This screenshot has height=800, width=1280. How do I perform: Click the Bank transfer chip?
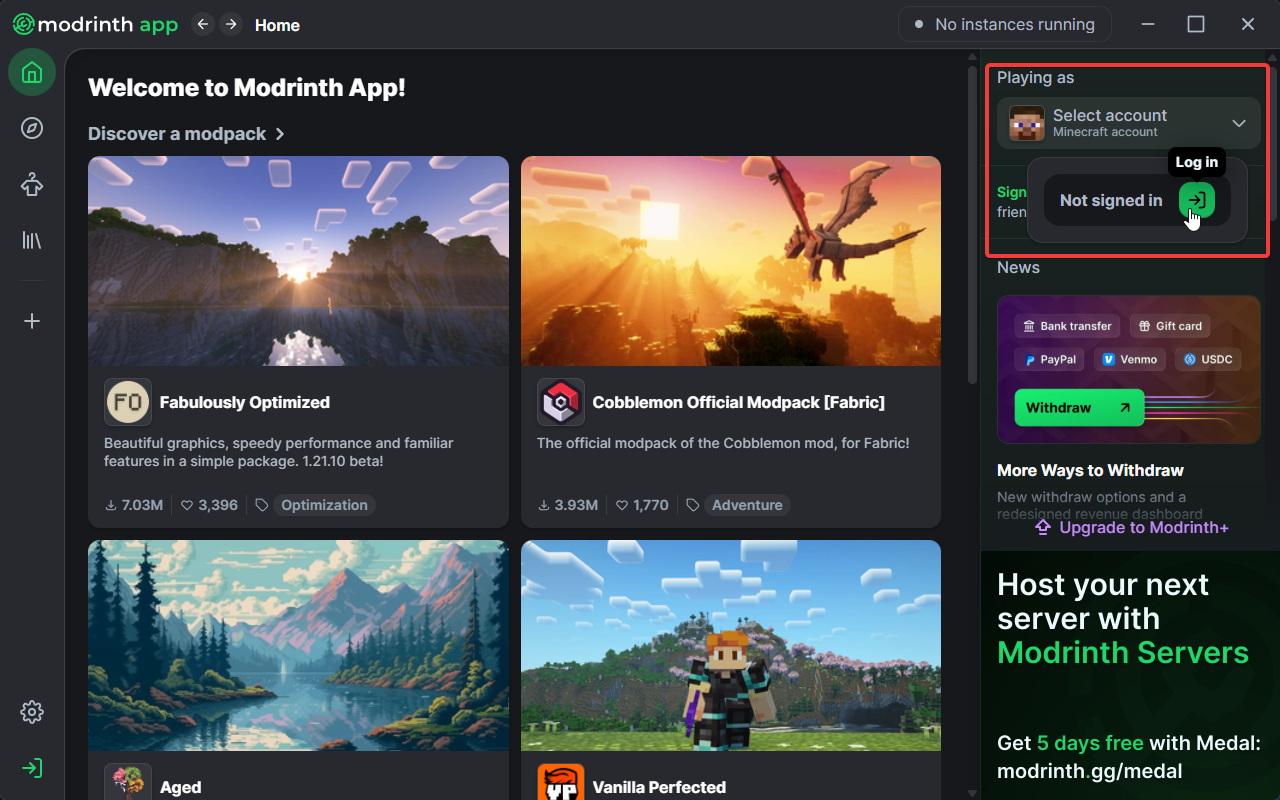(x=1067, y=326)
